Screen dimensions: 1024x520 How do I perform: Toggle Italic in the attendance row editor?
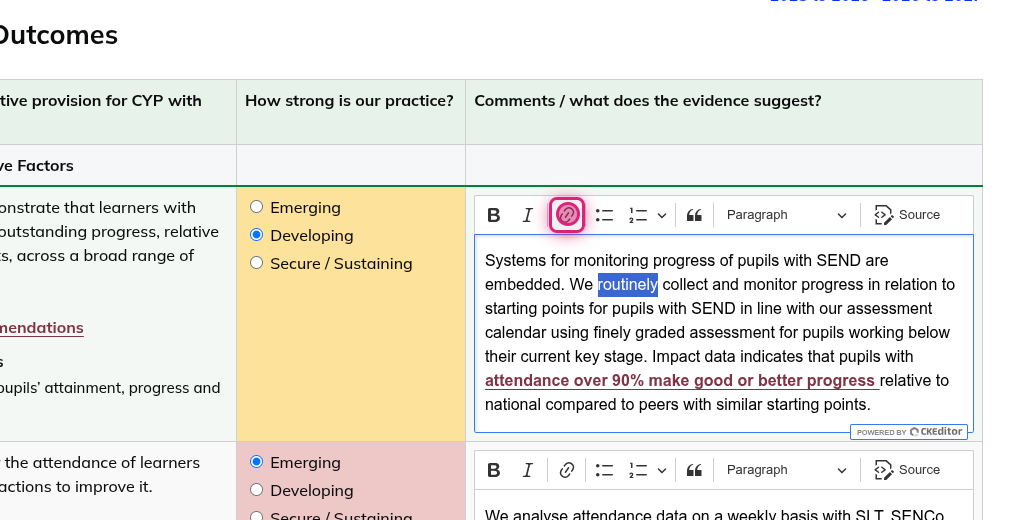(528, 470)
